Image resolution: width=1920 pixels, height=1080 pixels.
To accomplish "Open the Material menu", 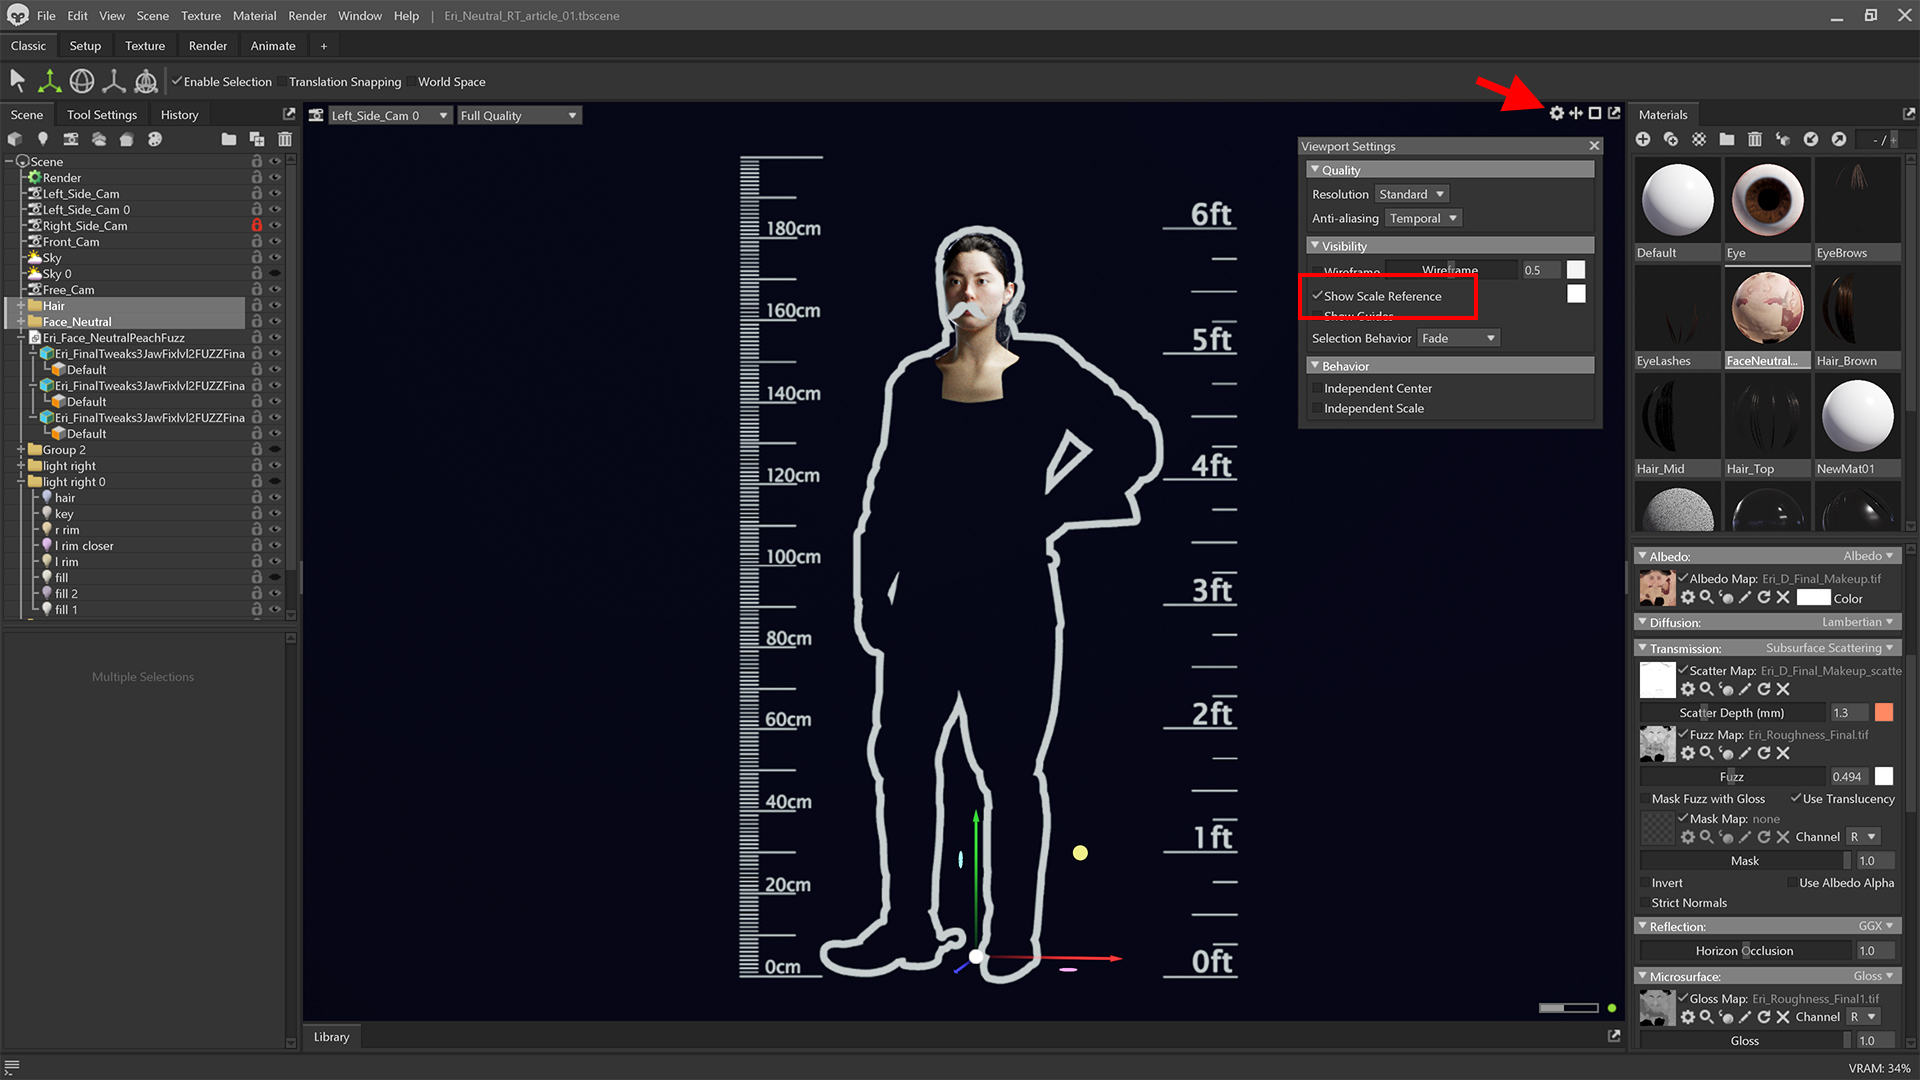I will pos(254,15).
